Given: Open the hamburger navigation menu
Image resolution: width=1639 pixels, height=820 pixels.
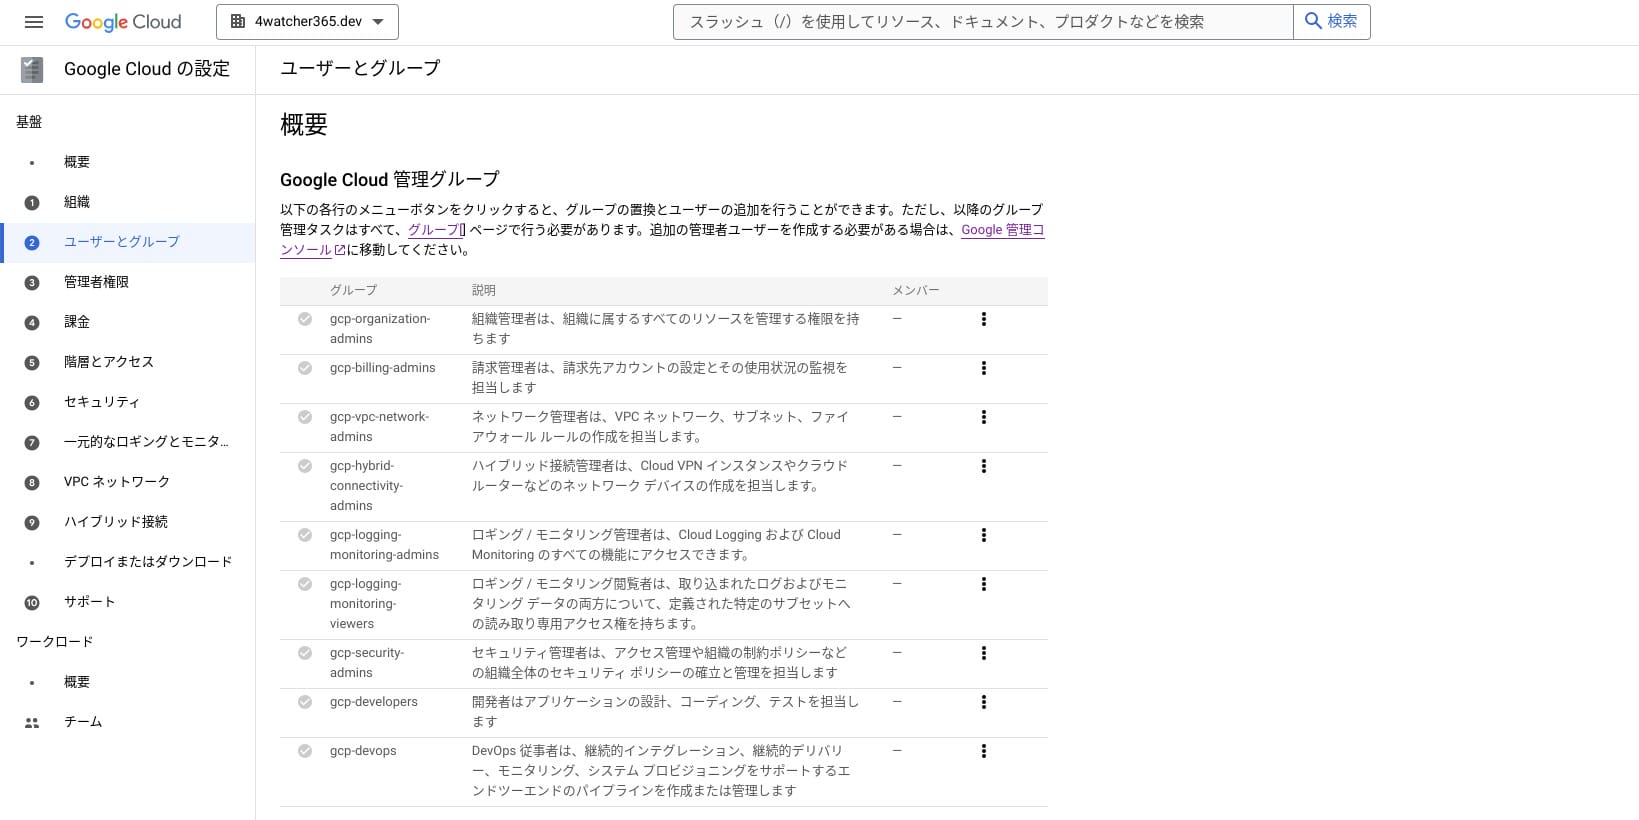Looking at the screenshot, I should click(x=33, y=22).
